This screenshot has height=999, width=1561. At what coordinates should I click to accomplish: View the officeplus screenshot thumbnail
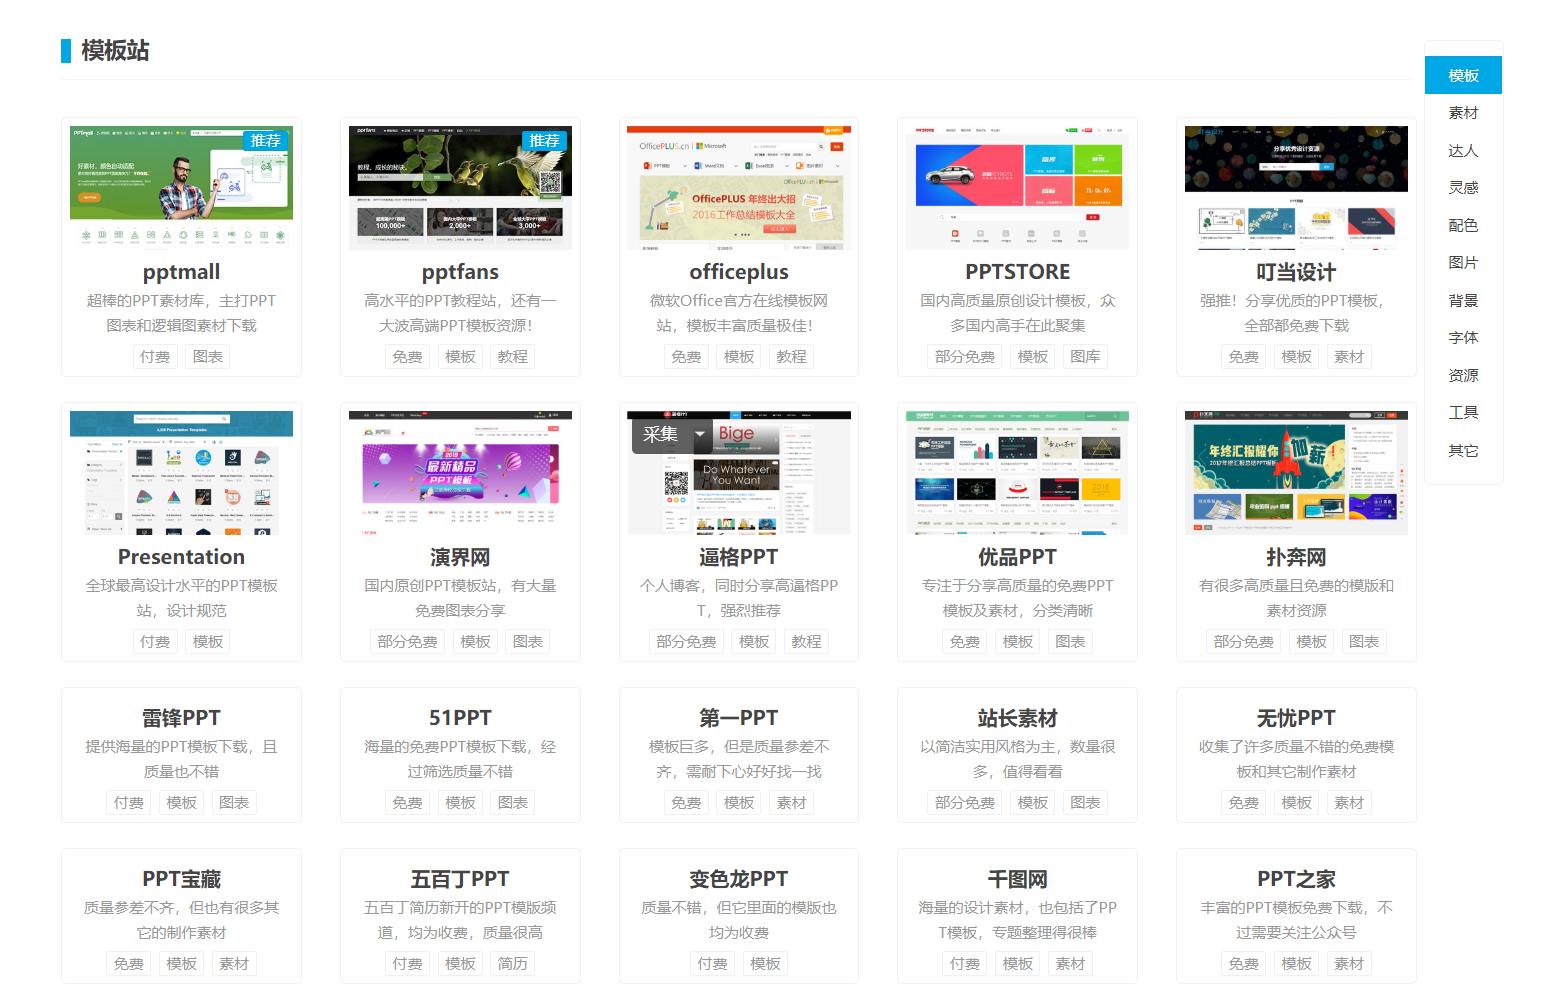point(739,187)
